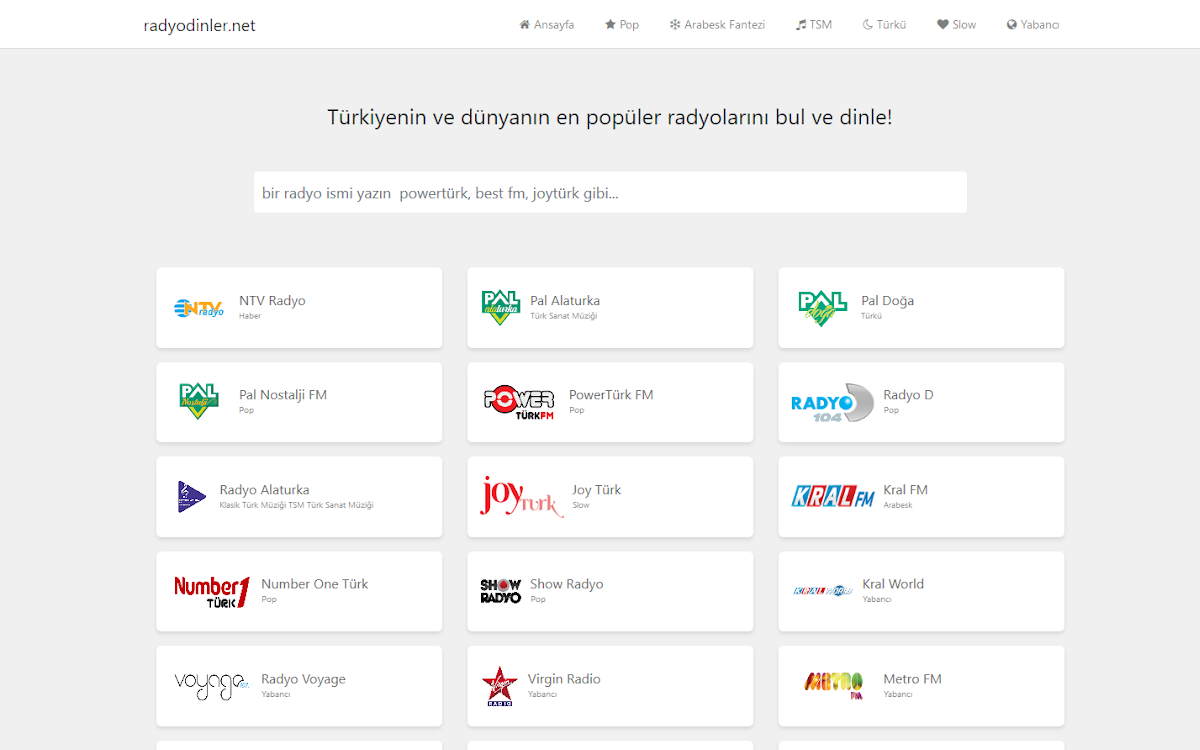The width and height of the screenshot is (1200, 750).
Task: Click the Arabesk label under Kral FM
Action: coord(898,505)
